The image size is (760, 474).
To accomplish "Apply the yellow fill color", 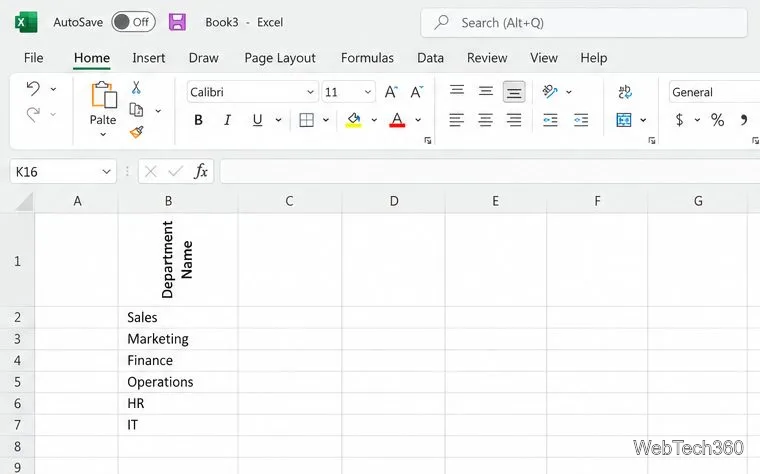I will tap(353, 120).
